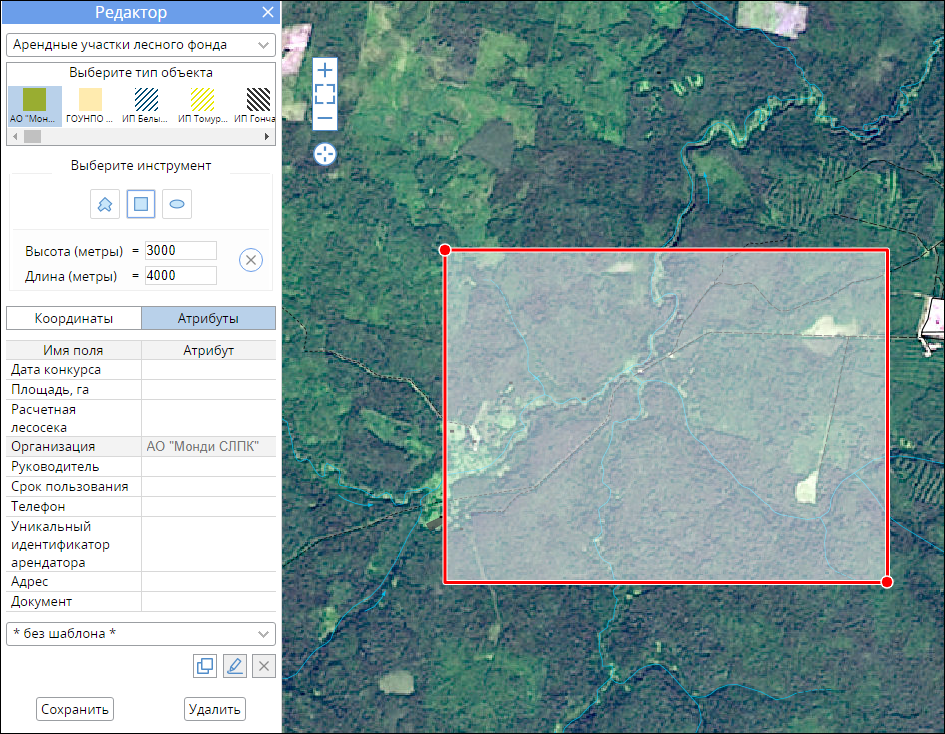This screenshot has width=945, height=734.
Task: Select the ellipse drawing tool
Action: [177, 204]
